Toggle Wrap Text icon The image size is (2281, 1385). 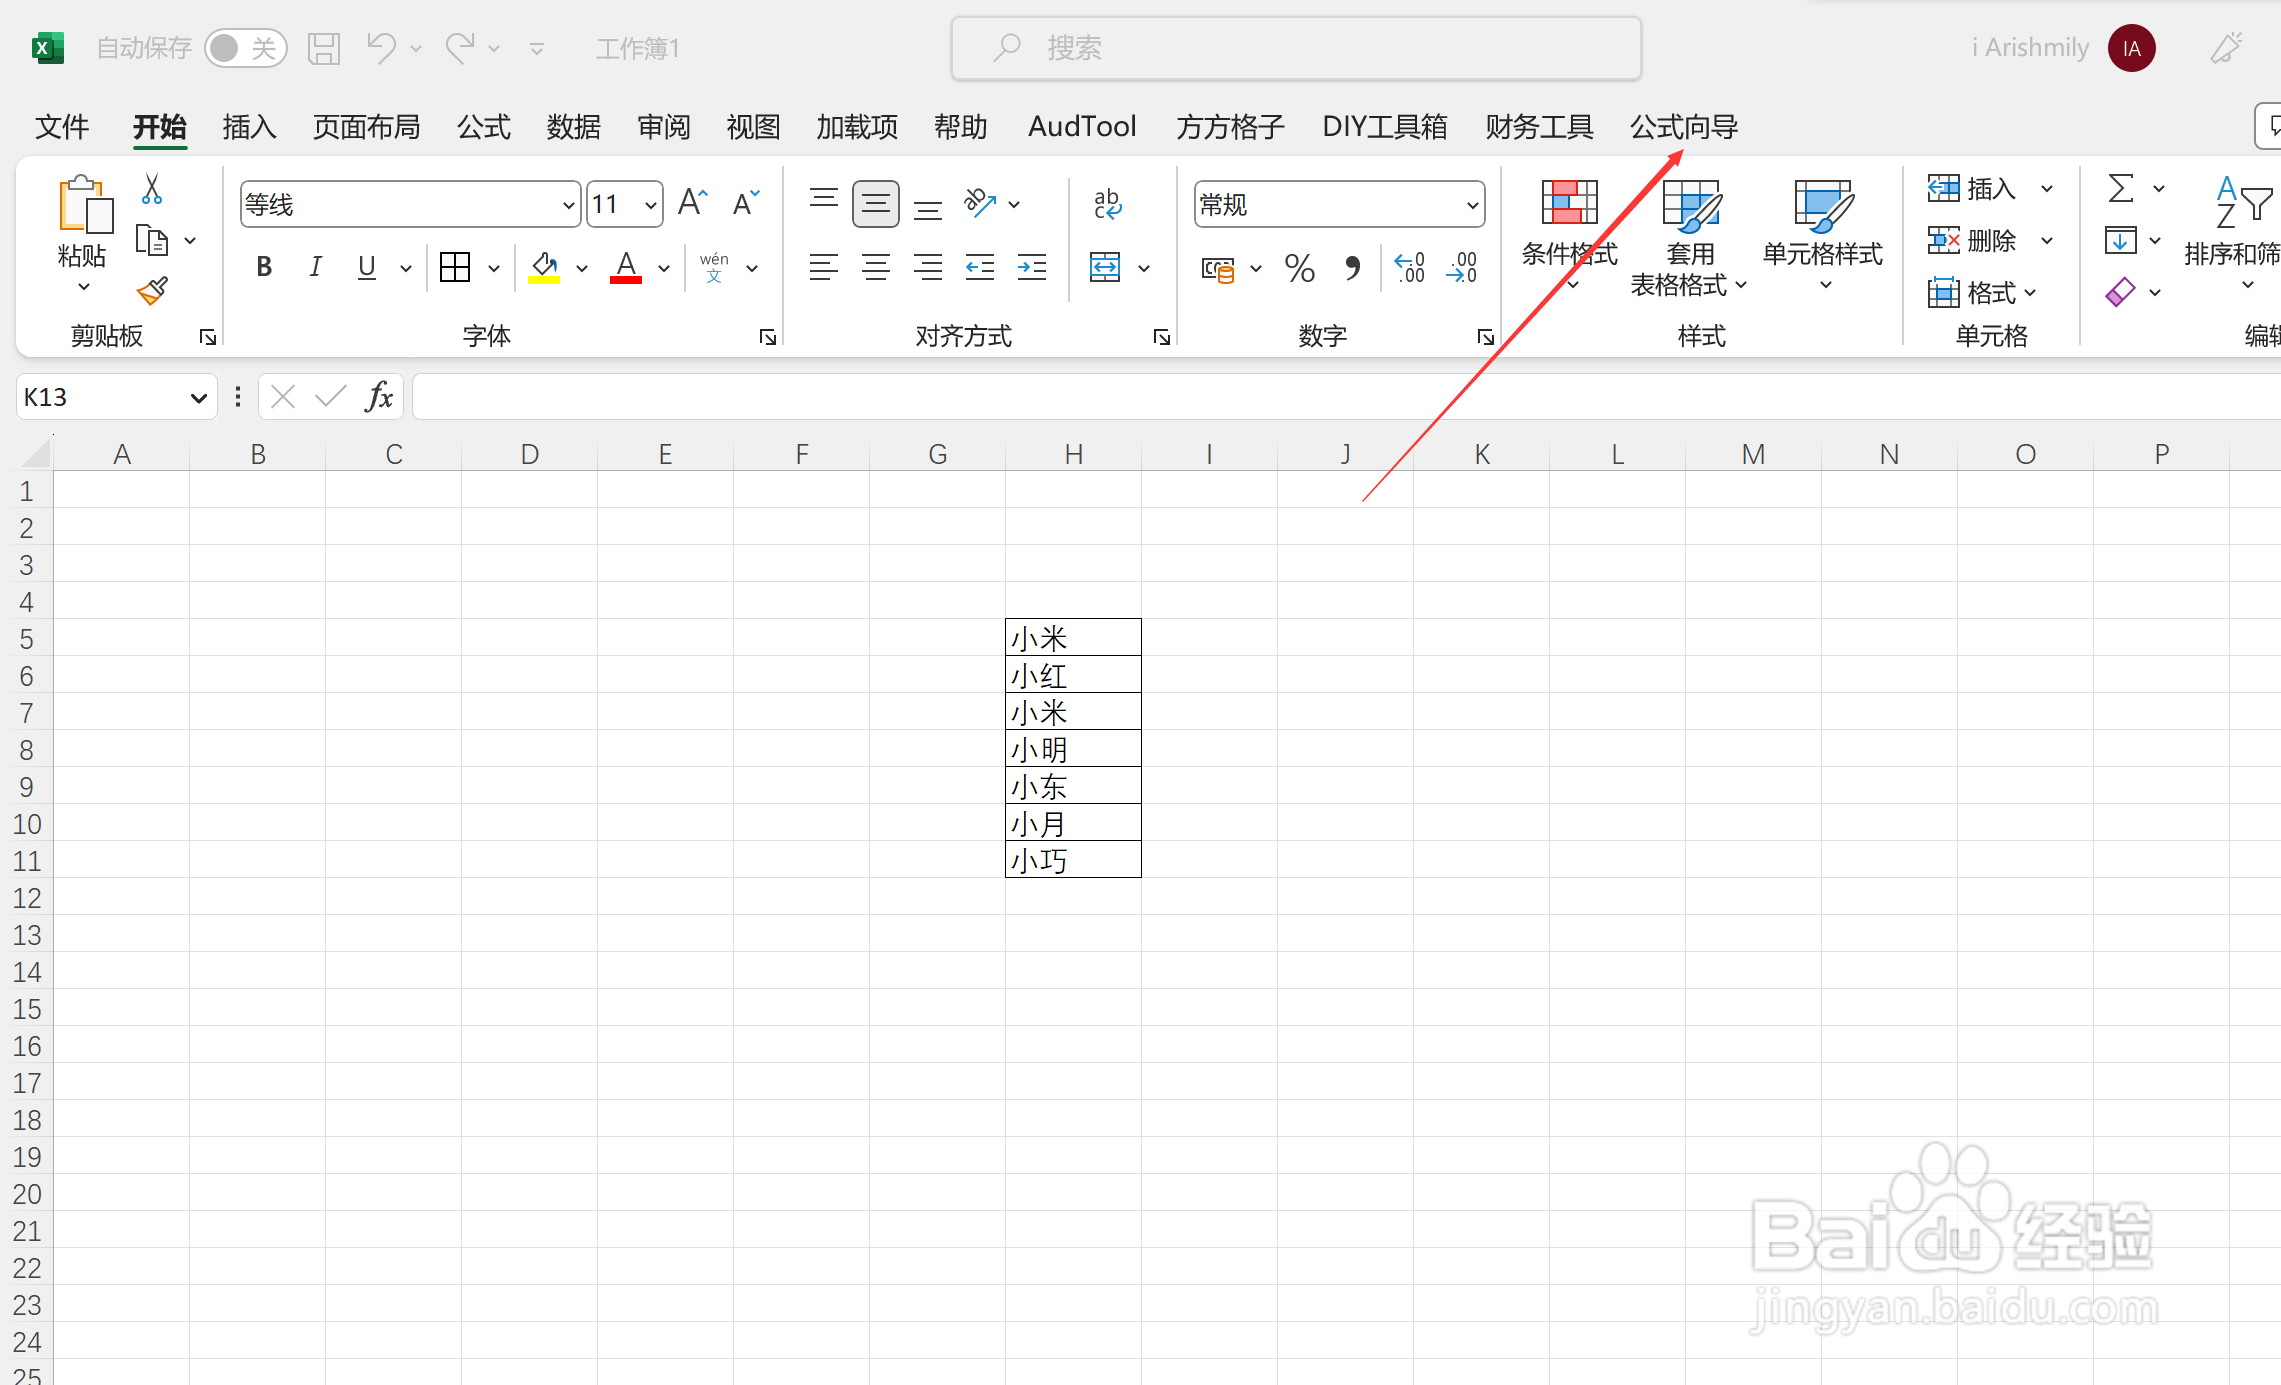click(1107, 203)
